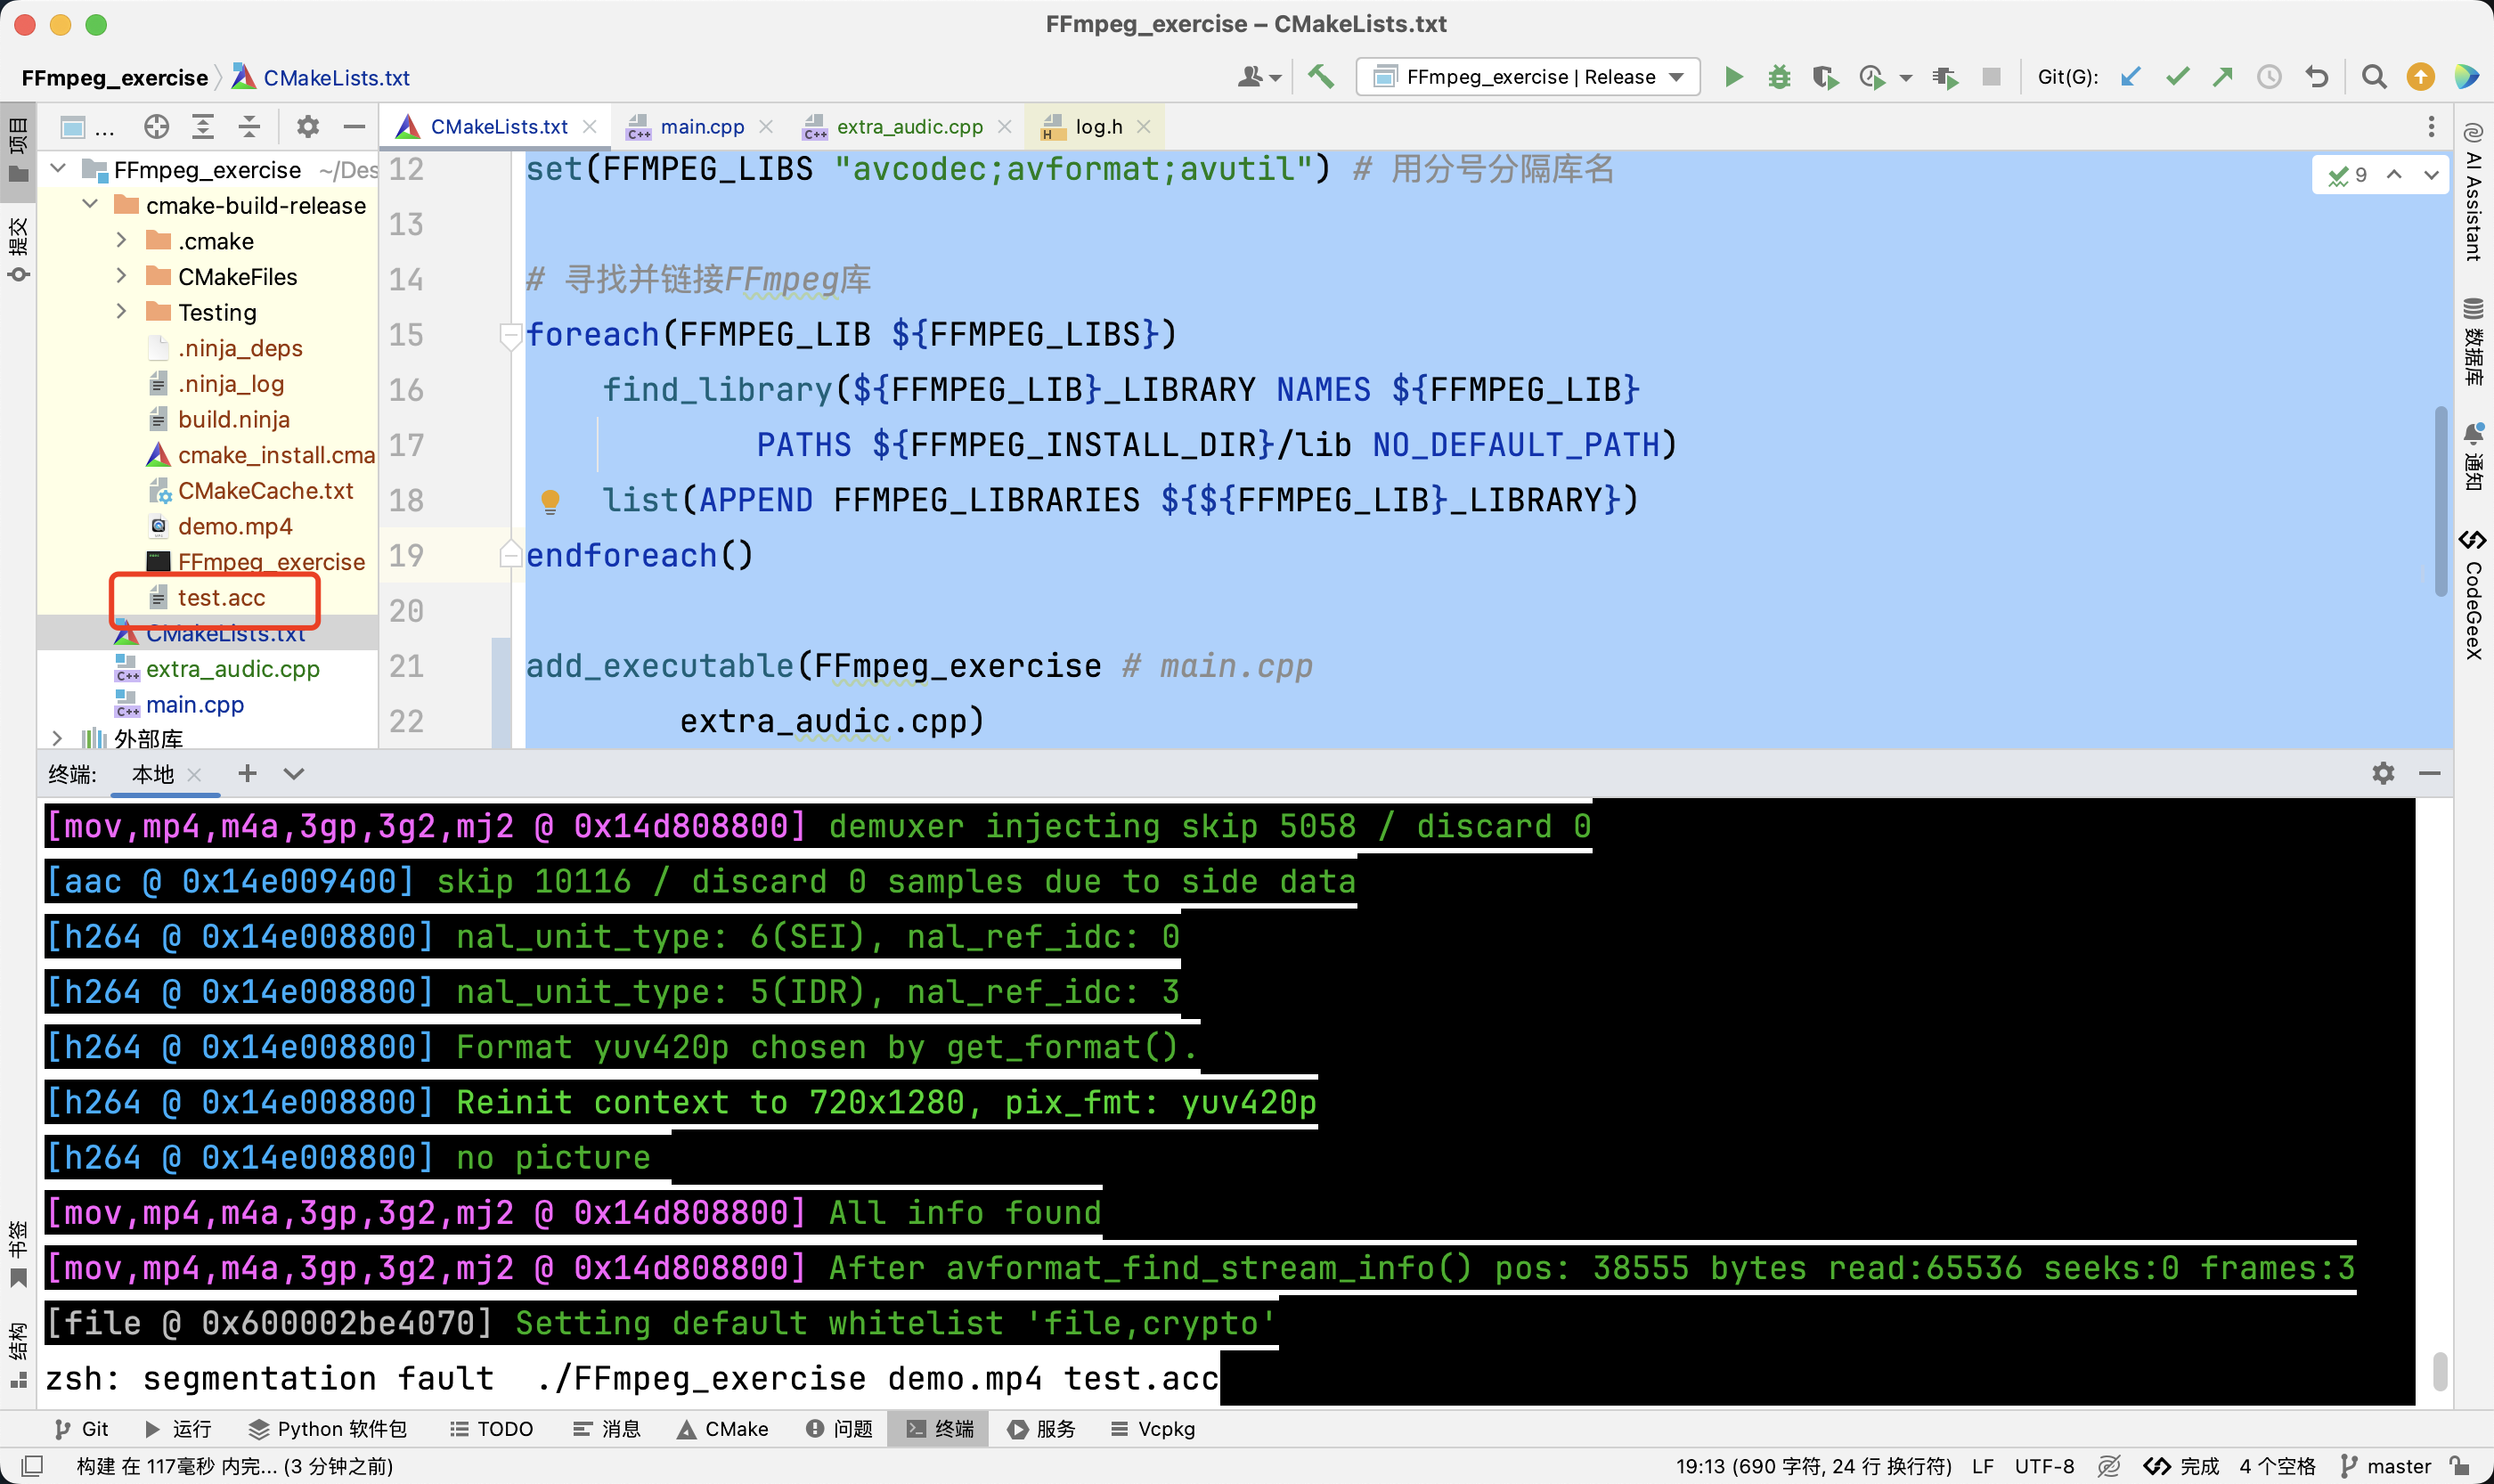The height and width of the screenshot is (1484, 2494).
Task: Show Git history clock icon
Action: (x=2269, y=77)
